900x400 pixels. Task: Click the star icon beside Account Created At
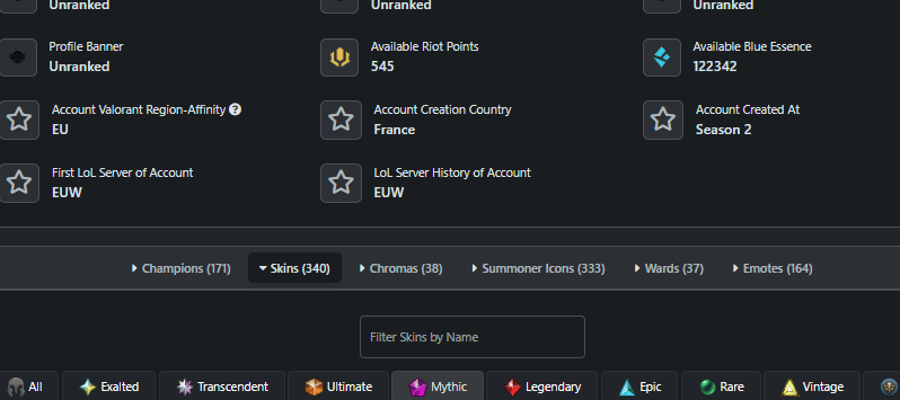[663, 120]
